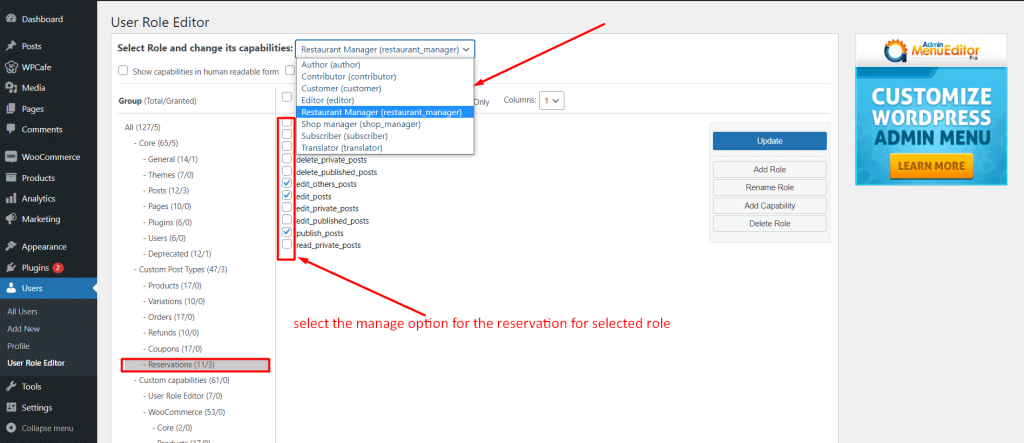Choose Author (author) from role list
The width and height of the screenshot is (1024, 443).
[385, 65]
